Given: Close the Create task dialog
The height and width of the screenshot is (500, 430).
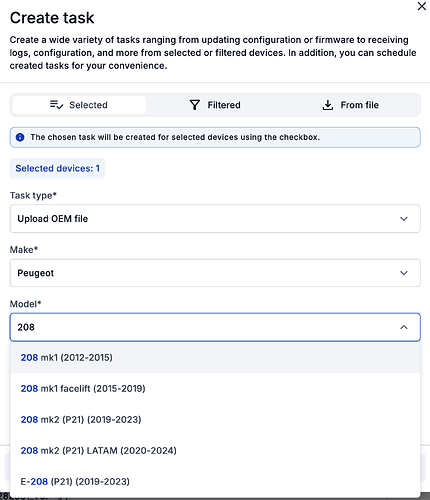Looking at the screenshot, I should [422, 6].
